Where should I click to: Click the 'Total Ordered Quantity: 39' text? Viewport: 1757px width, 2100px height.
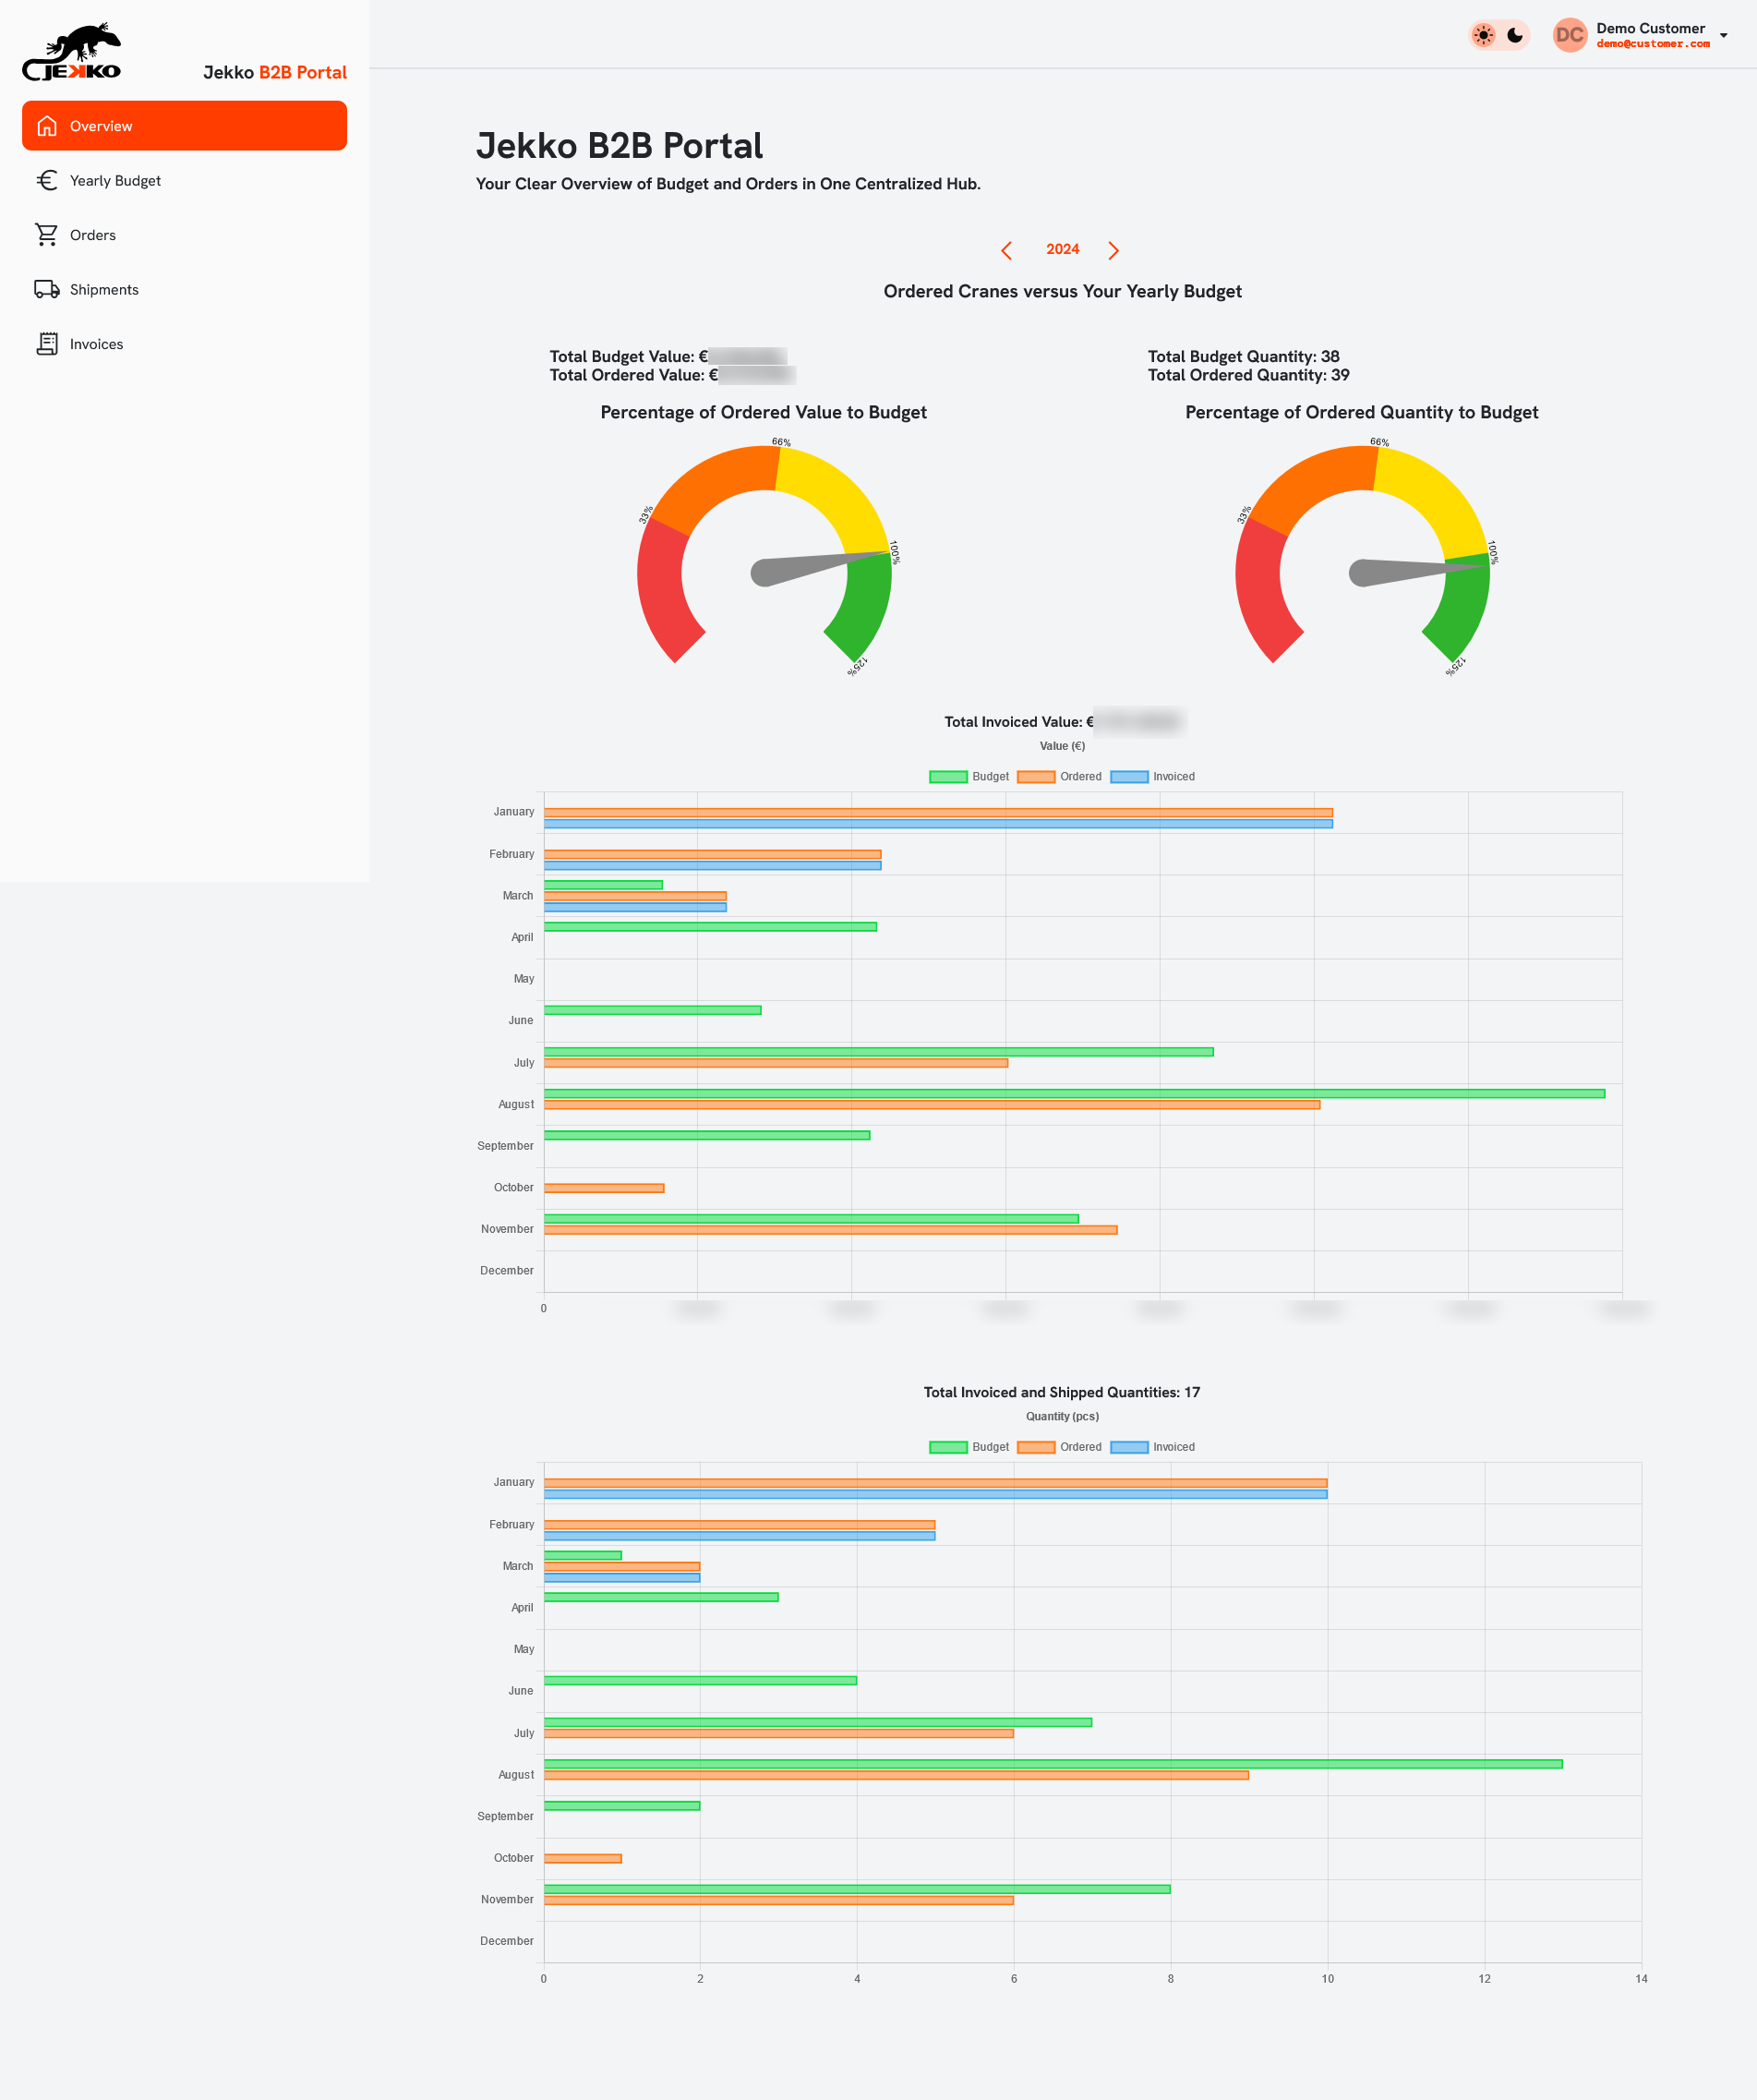[1248, 375]
